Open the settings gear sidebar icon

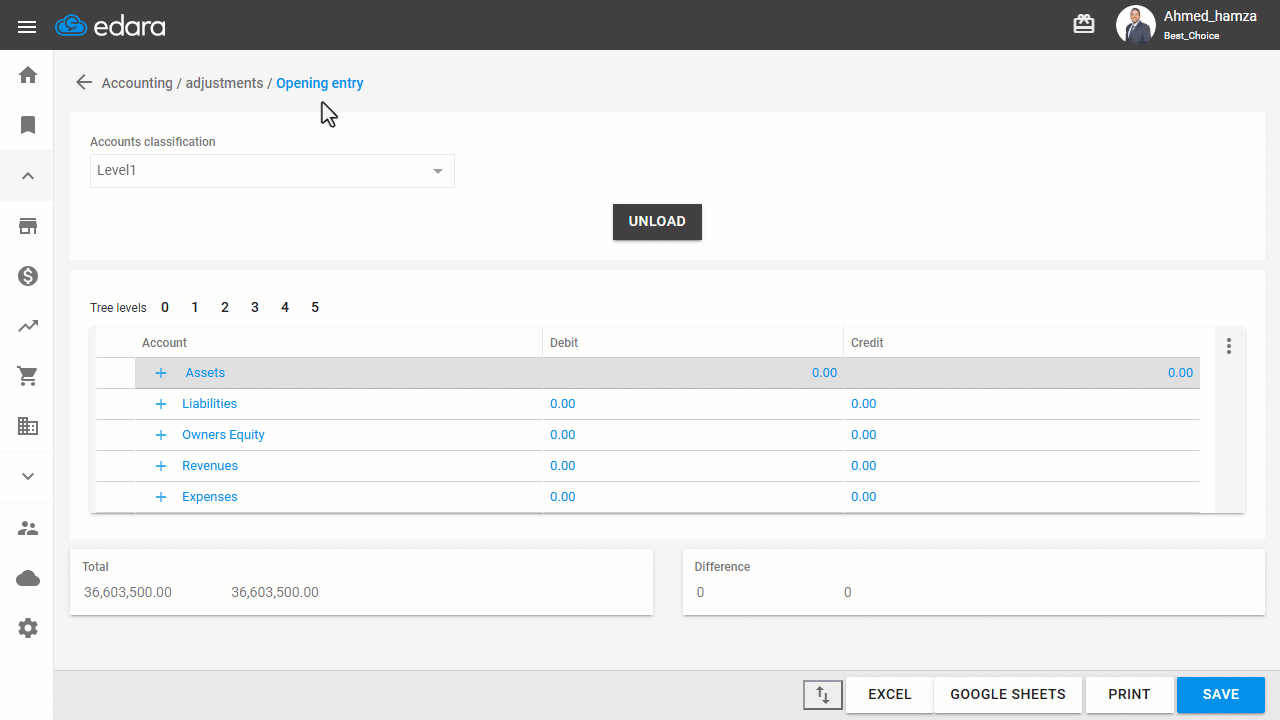pos(28,628)
